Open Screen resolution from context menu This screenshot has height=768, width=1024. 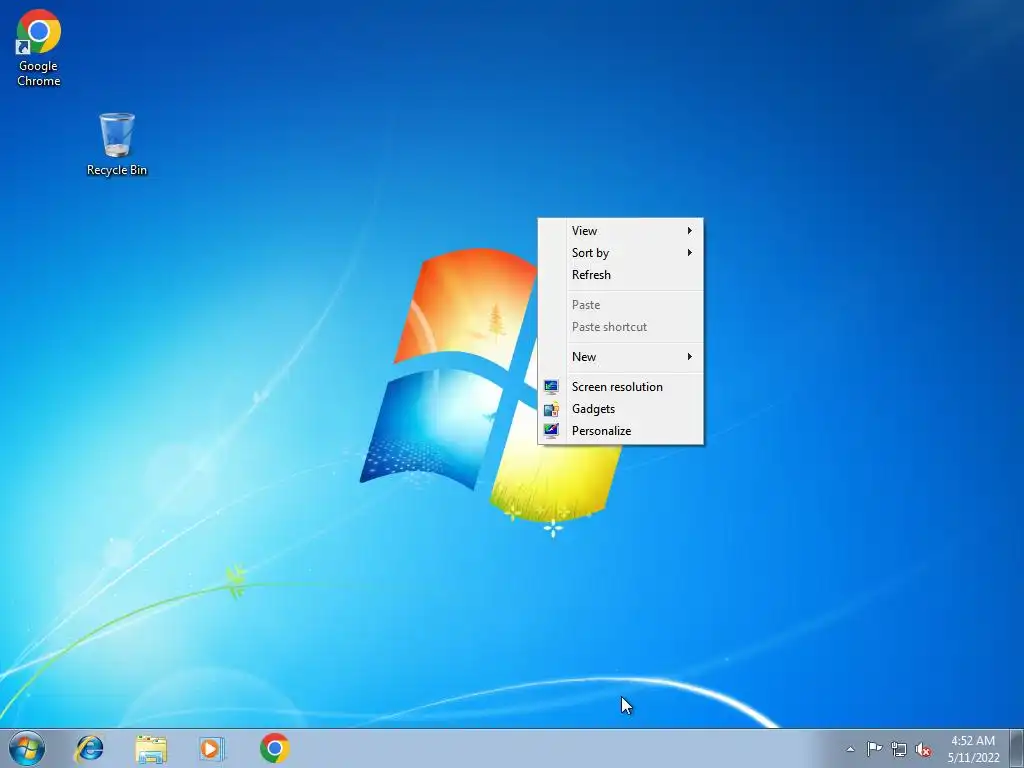(x=620, y=387)
